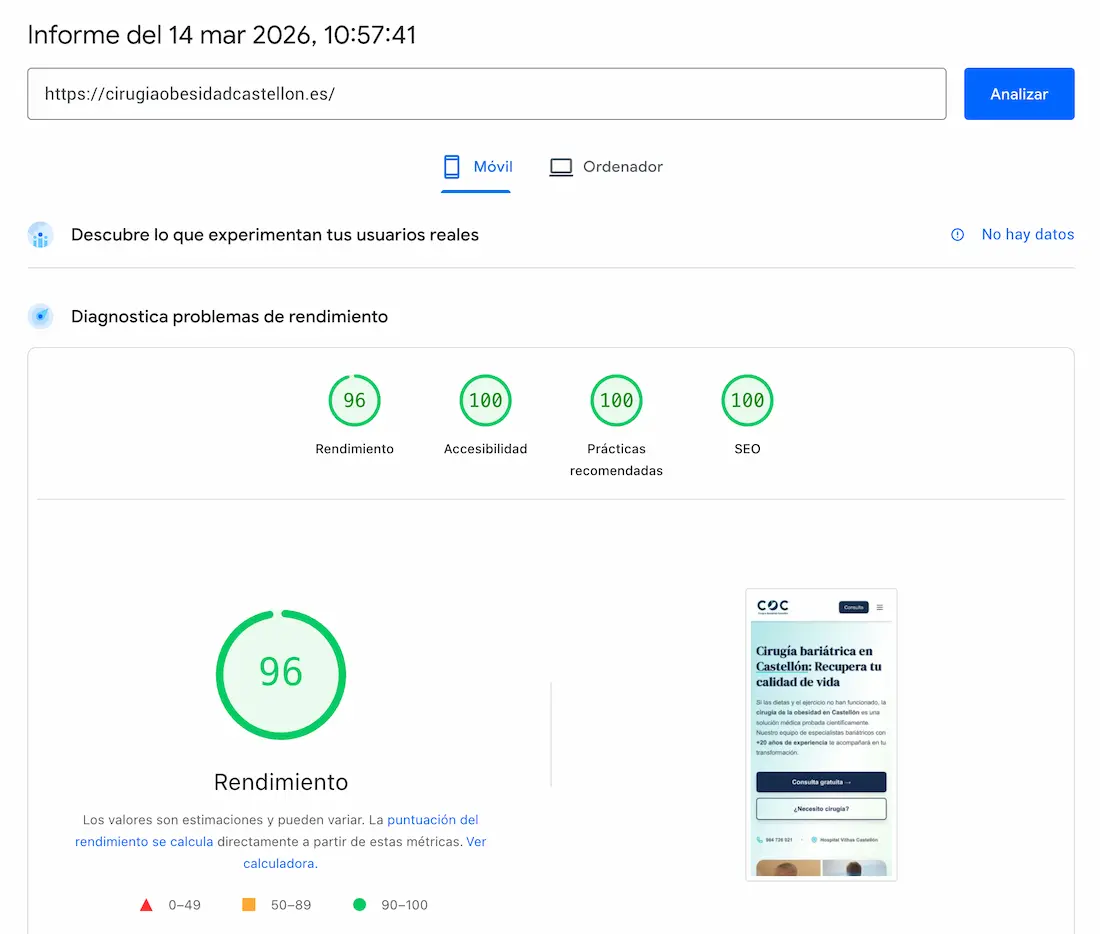Image resolution: width=1100 pixels, height=934 pixels.
Task: Click the phone icon on the Móvil tab
Action: [449, 166]
